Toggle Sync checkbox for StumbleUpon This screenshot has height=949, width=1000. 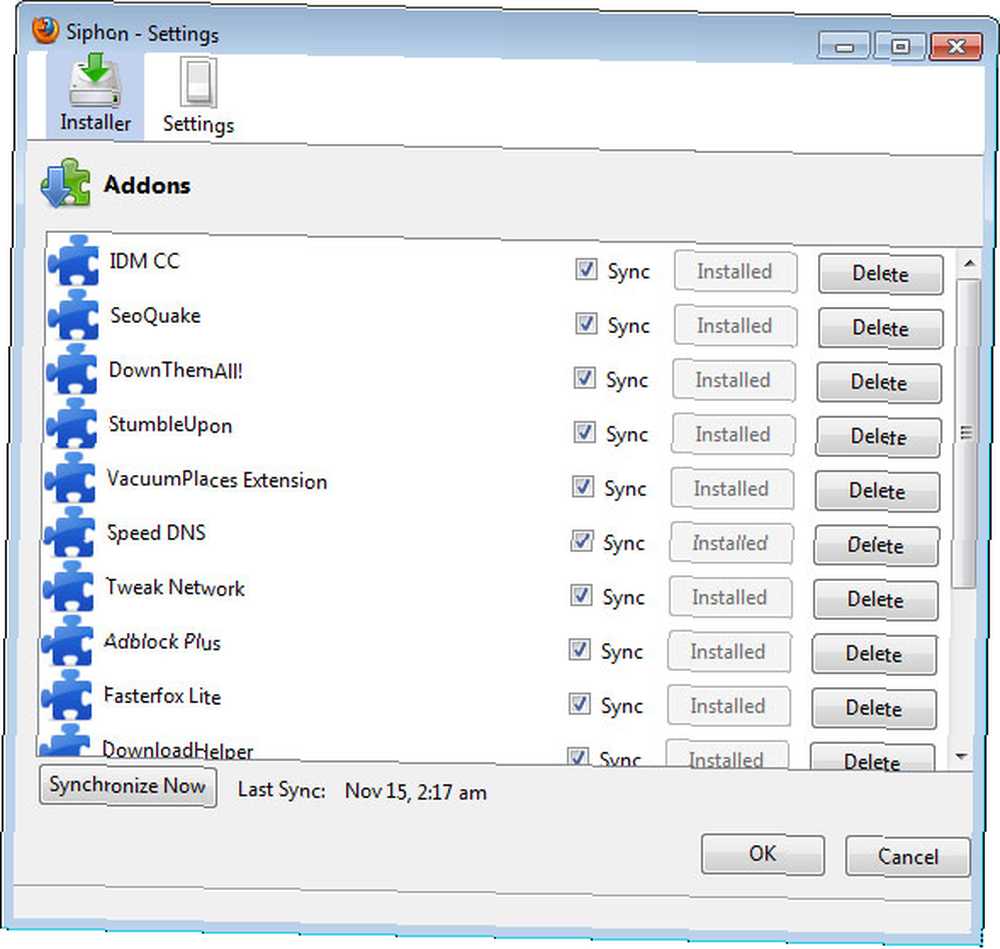tap(584, 432)
